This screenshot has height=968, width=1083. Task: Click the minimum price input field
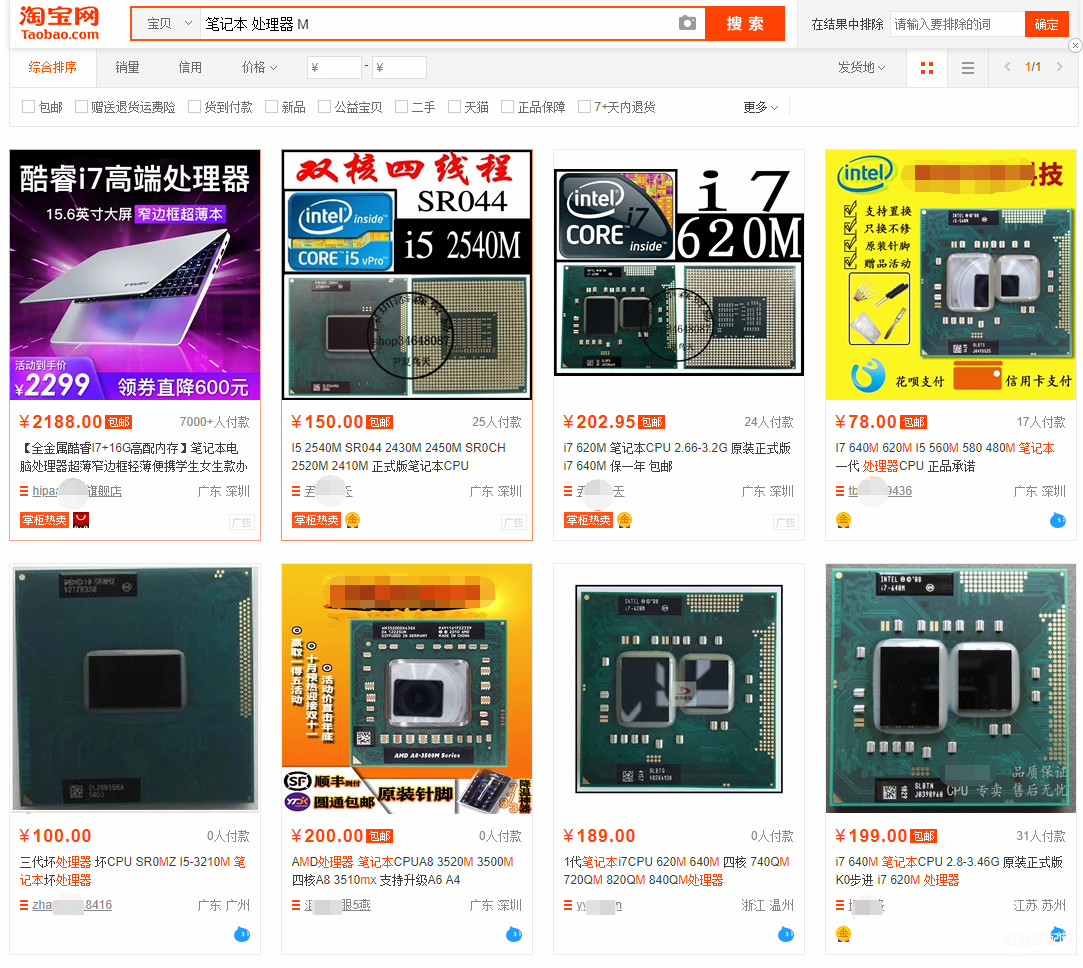click(334, 68)
